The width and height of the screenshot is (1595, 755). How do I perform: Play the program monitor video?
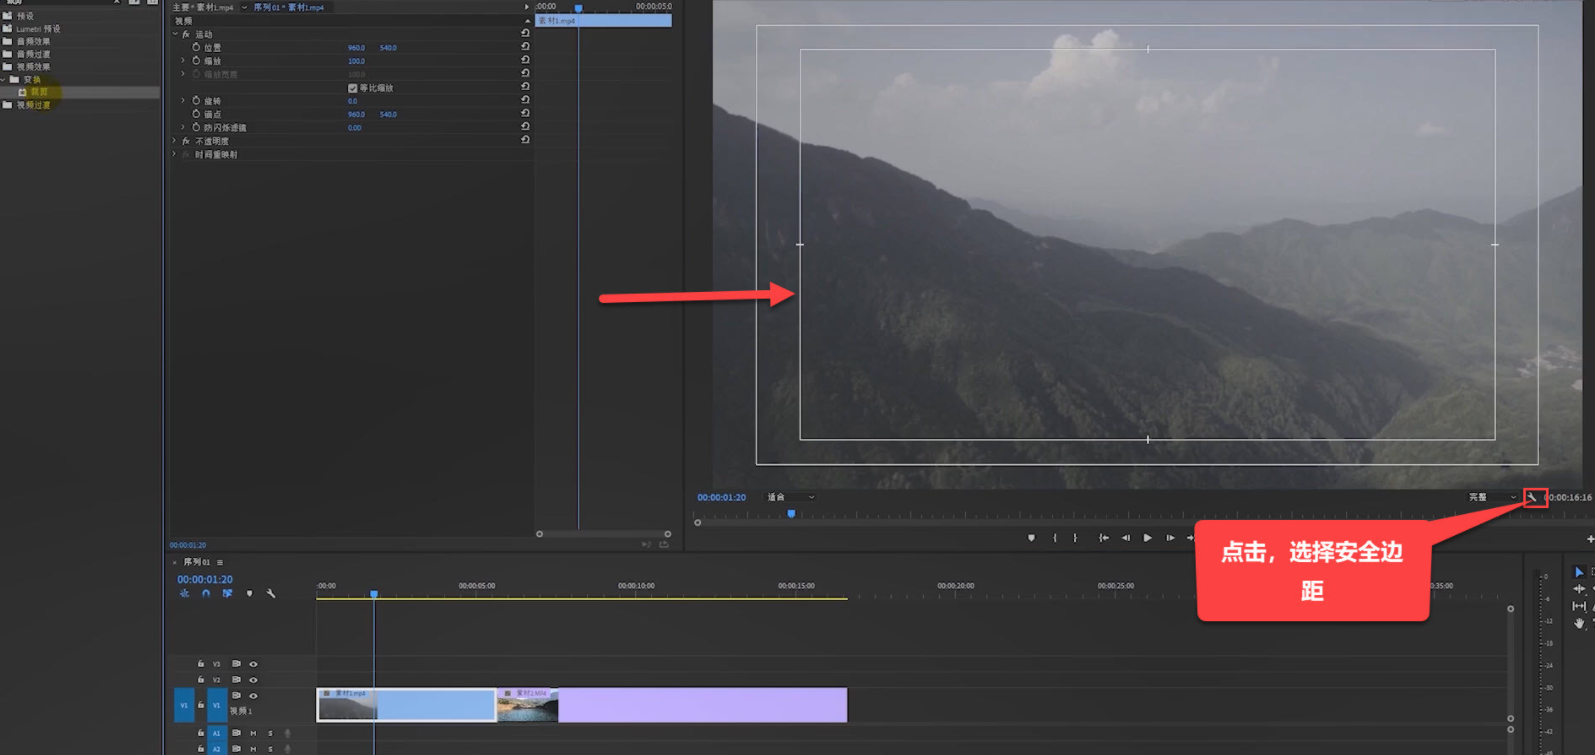[x=1147, y=538]
